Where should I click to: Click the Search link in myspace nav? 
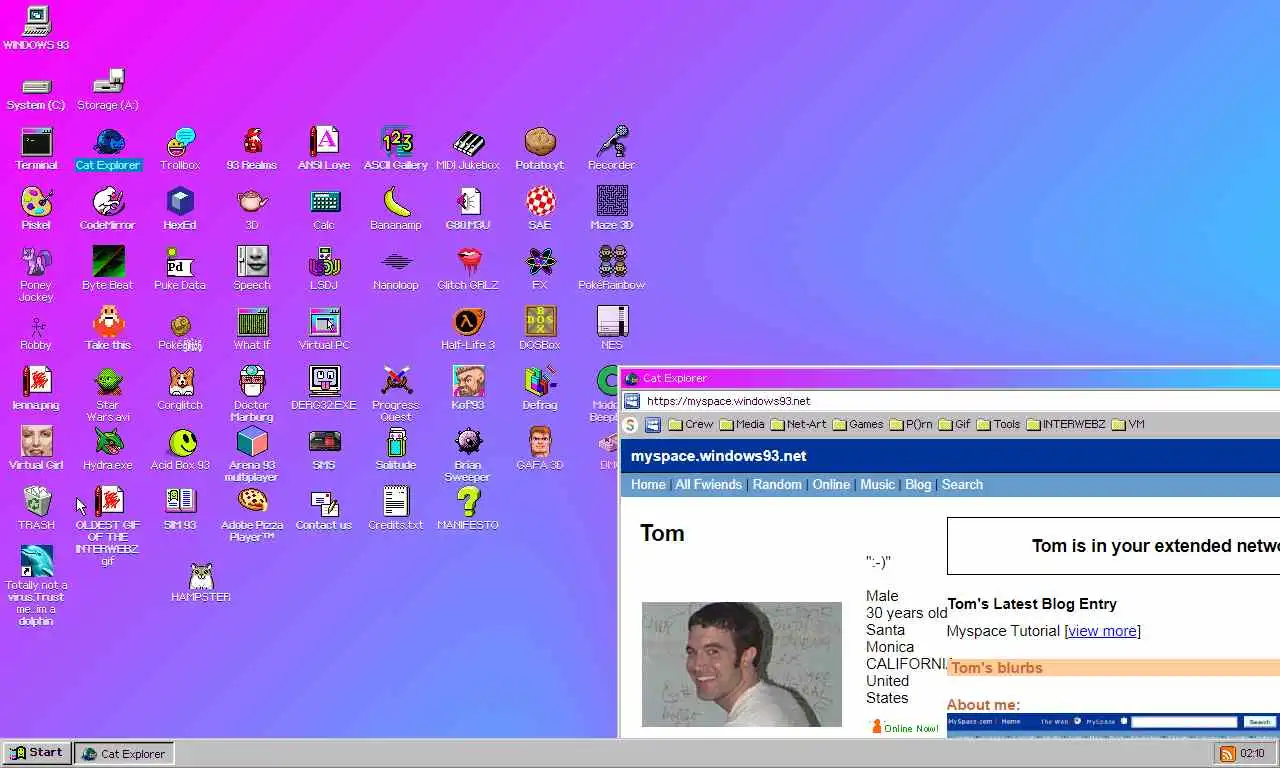tap(962, 484)
